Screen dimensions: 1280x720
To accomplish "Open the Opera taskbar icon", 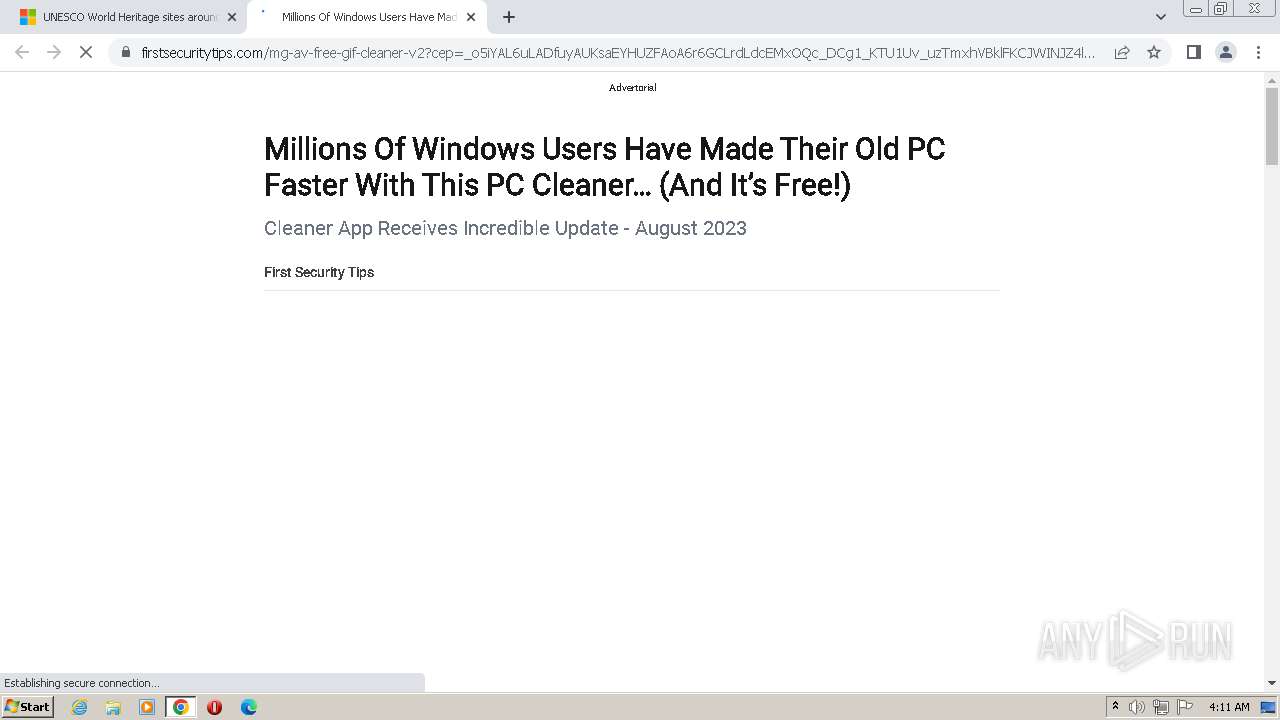I will (x=214, y=707).
